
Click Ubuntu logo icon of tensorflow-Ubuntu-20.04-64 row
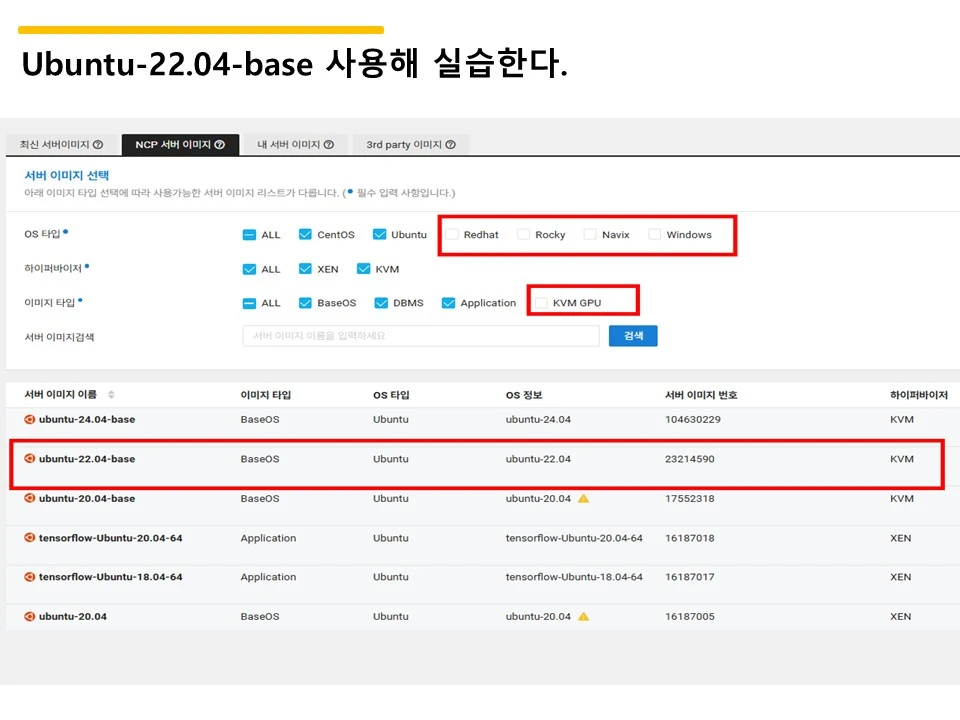coord(29,538)
